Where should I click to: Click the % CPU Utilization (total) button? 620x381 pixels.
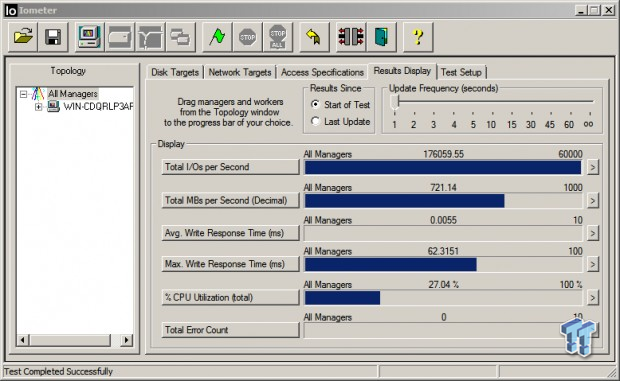[230, 297]
